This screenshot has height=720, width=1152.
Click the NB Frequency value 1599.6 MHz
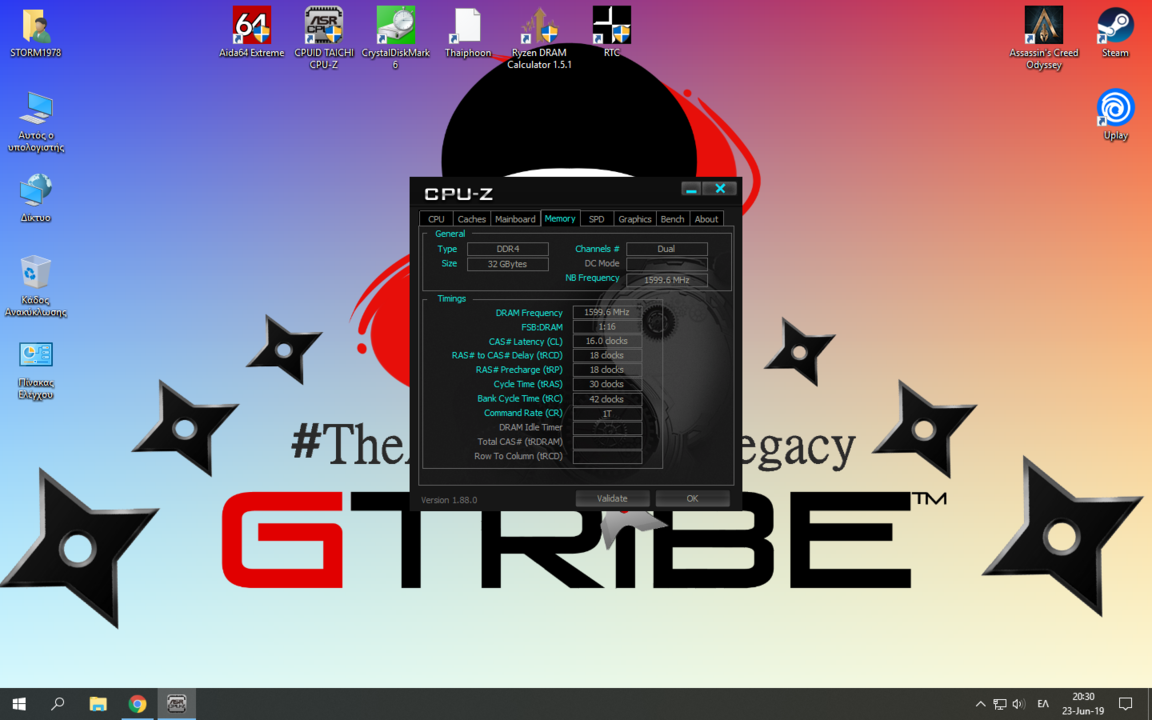point(666,280)
